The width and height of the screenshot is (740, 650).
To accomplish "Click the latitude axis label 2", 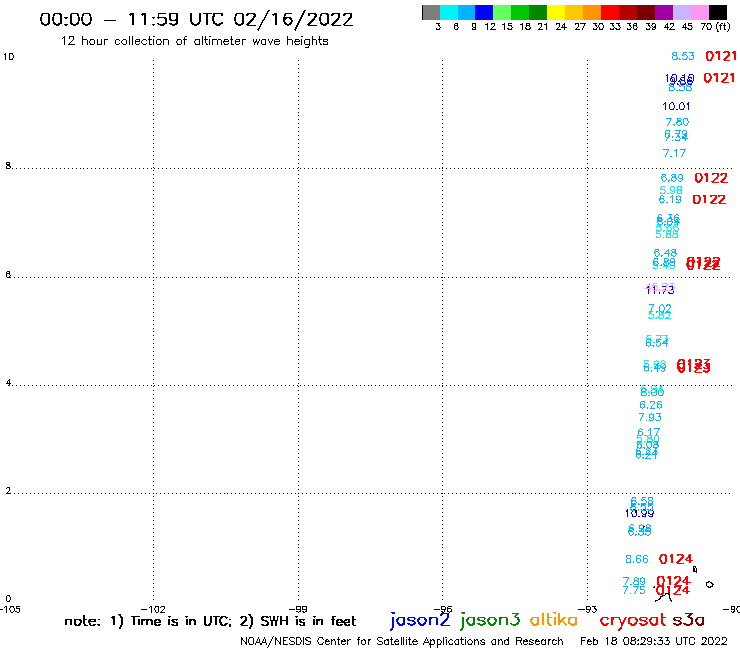I will (x=8, y=491).
